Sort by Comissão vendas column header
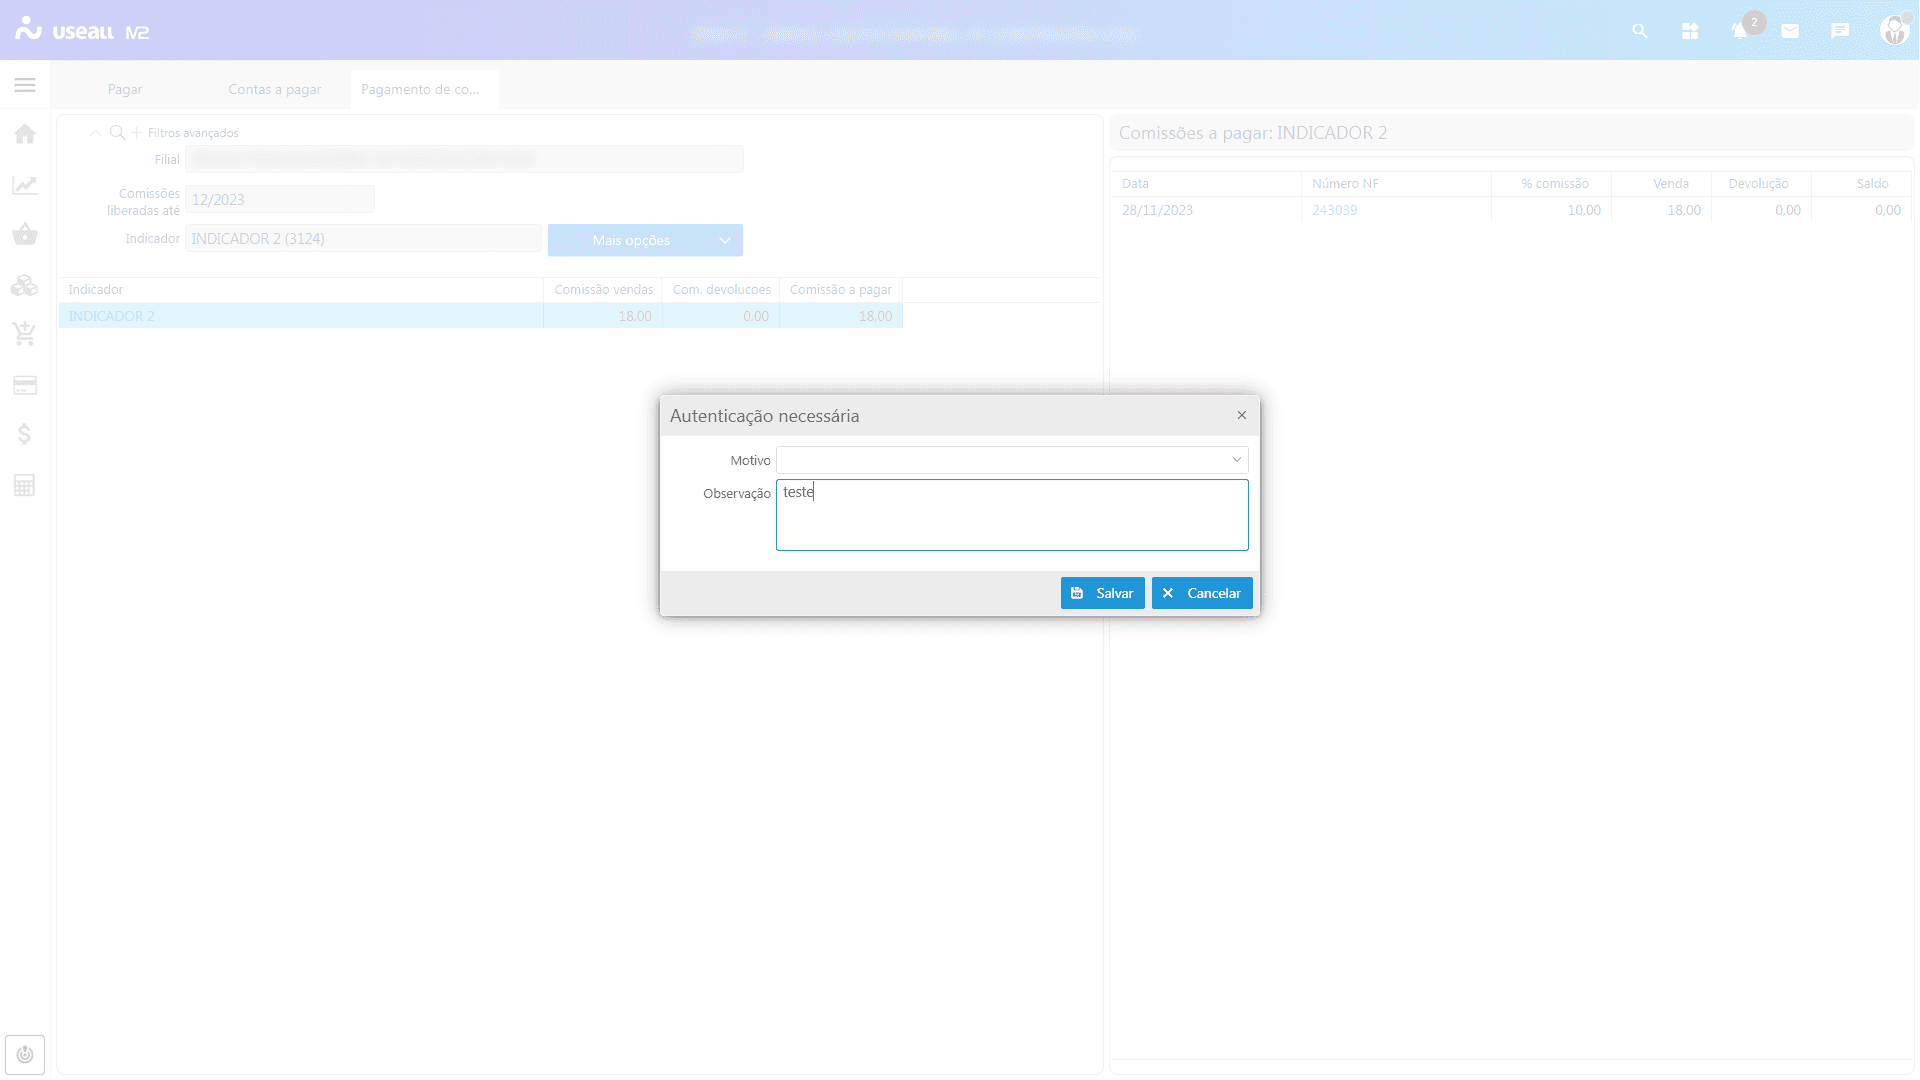1920x1080 pixels. (603, 289)
